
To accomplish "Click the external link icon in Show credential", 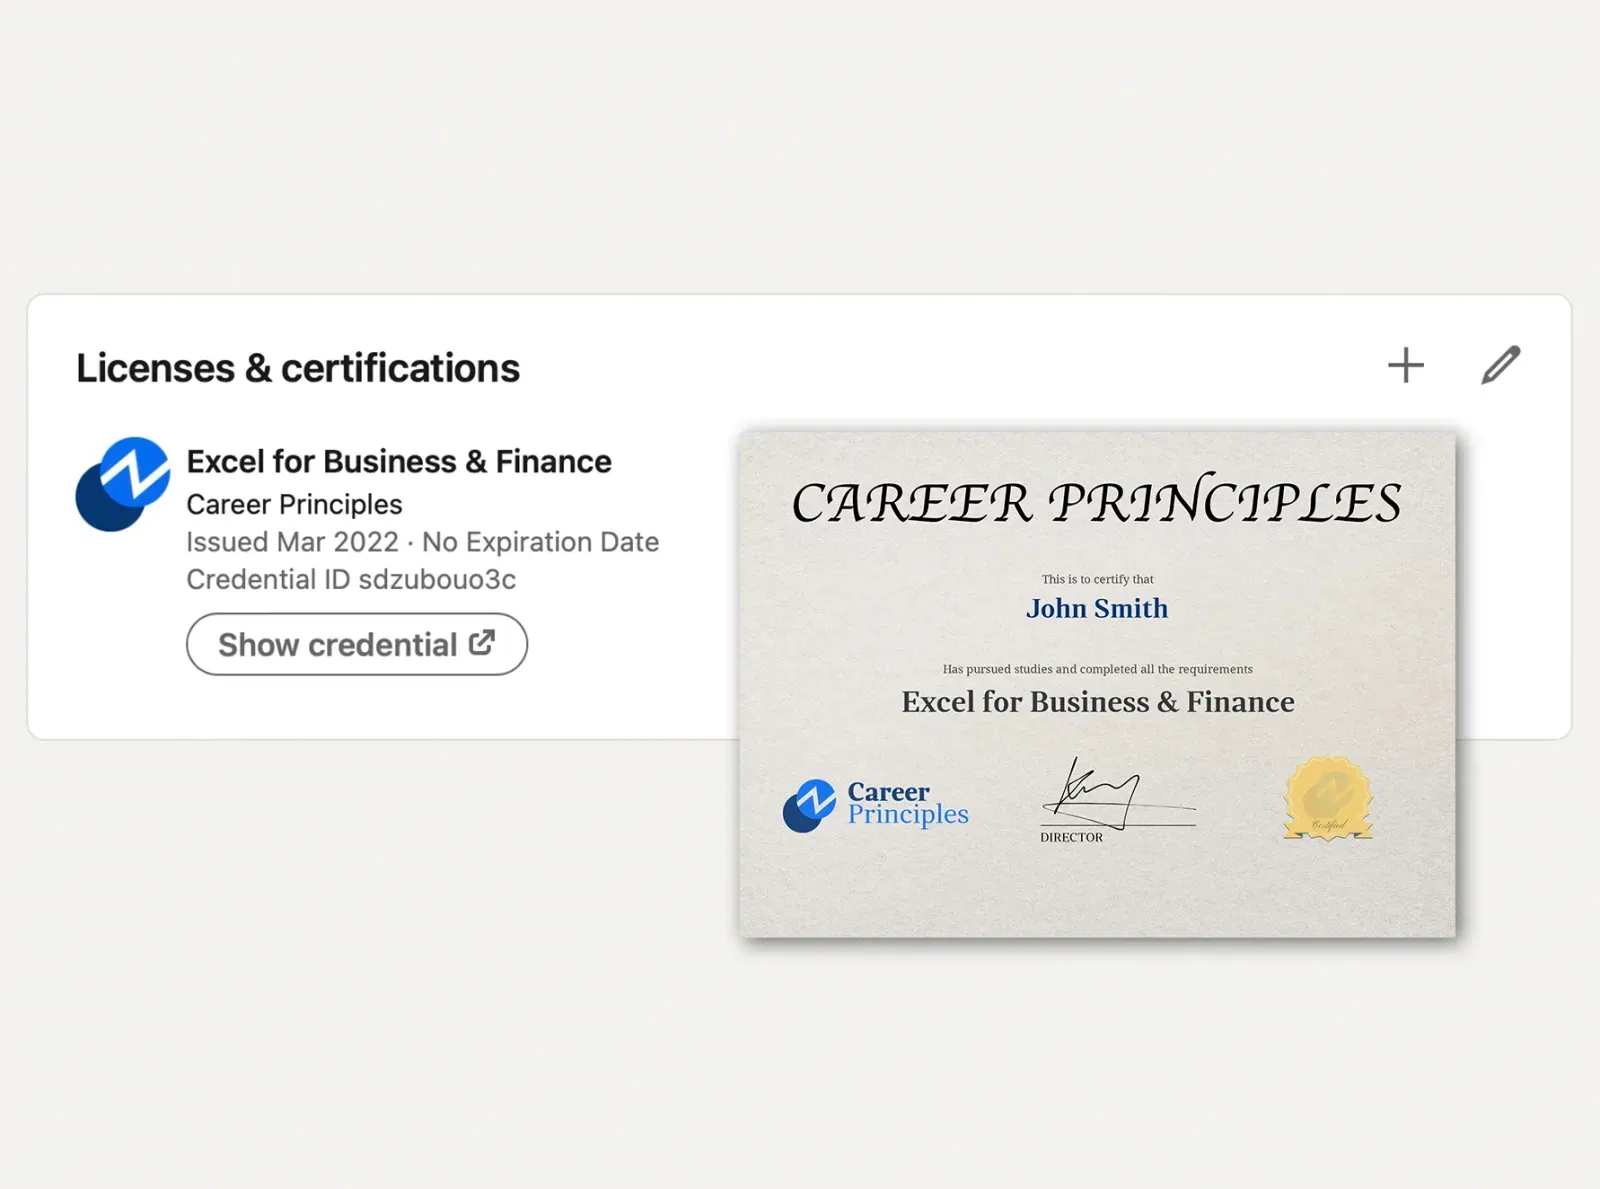I will pos(482,643).
